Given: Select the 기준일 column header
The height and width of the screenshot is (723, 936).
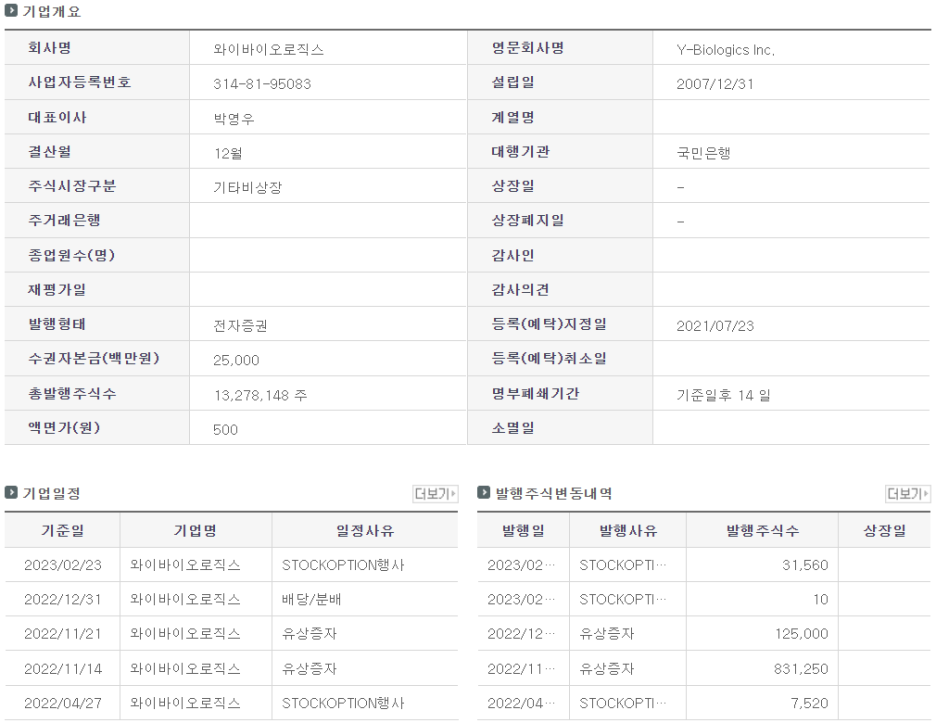Looking at the screenshot, I should click(63, 531).
